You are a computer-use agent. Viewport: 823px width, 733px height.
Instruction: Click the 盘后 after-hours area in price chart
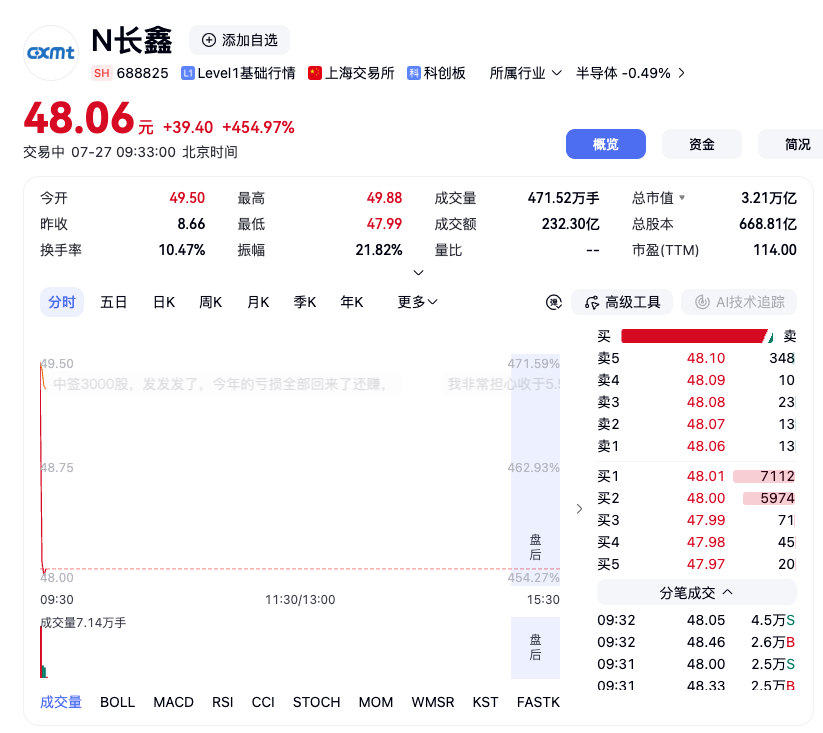click(x=535, y=470)
